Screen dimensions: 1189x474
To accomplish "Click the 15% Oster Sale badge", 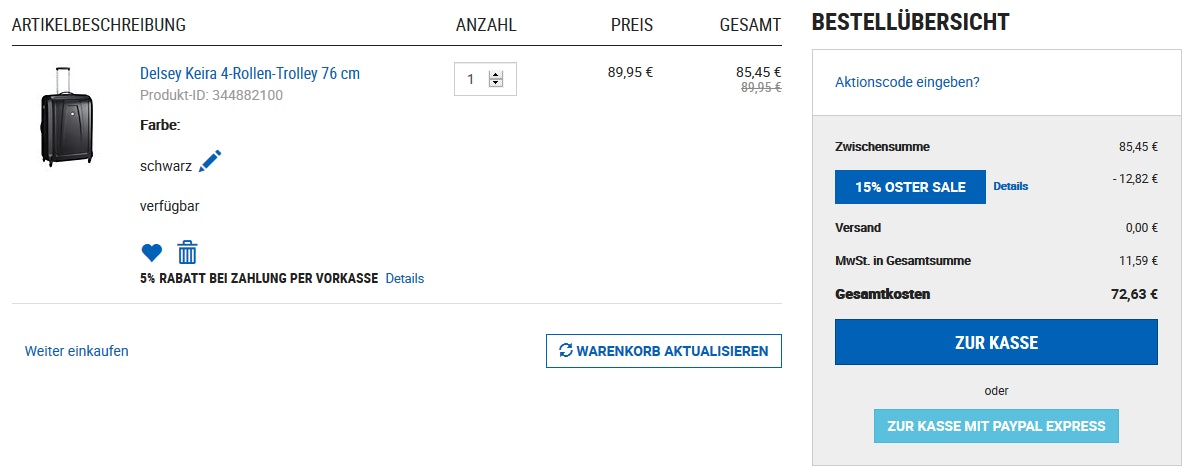I will point(910,187).
